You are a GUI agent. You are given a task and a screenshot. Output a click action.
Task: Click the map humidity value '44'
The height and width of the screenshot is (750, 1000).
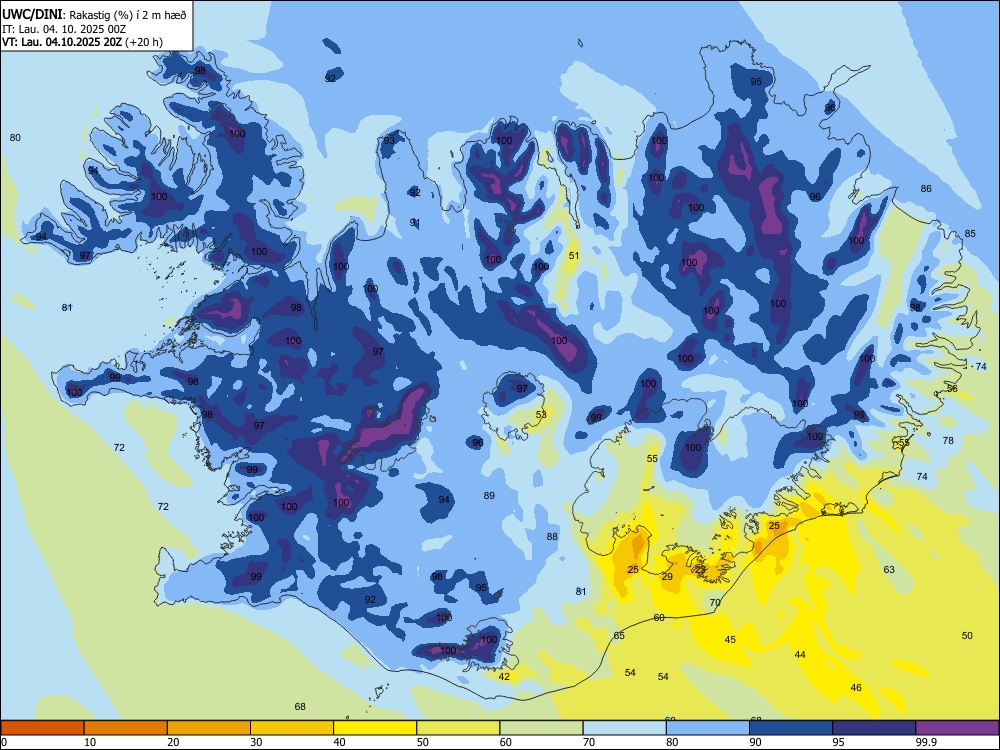800,654
